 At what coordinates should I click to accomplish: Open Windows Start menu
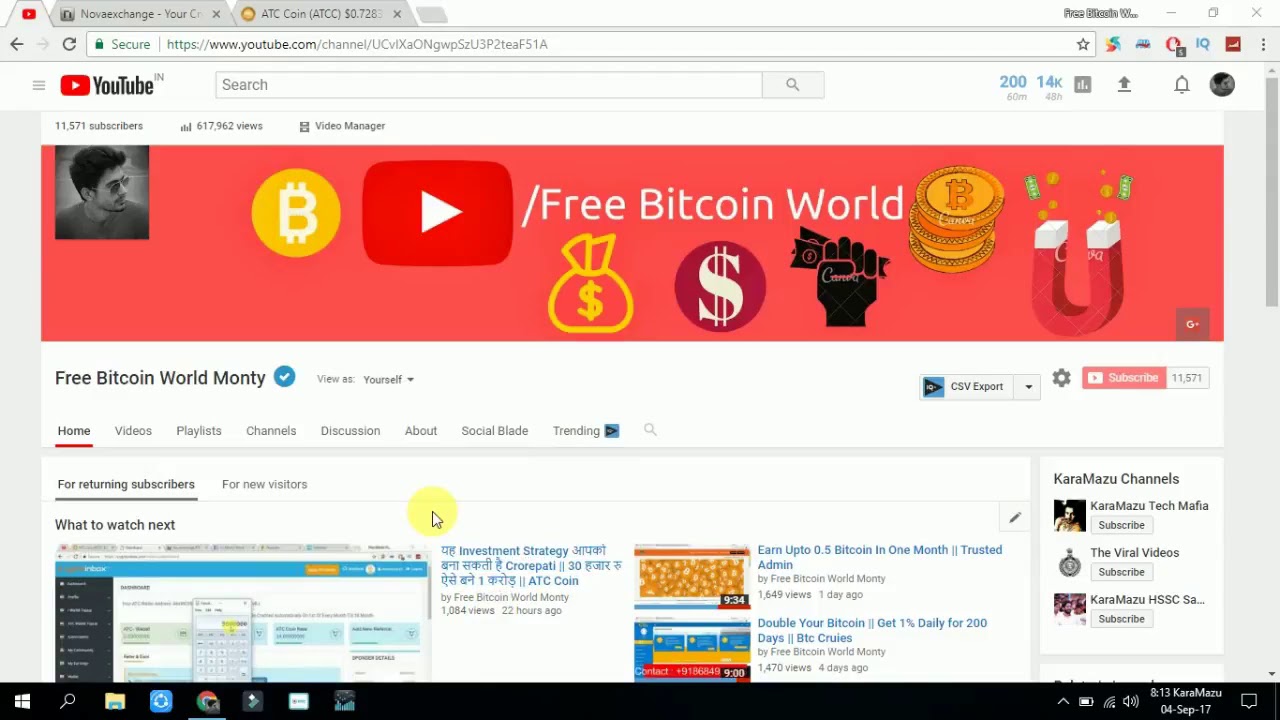click(22, 702)
